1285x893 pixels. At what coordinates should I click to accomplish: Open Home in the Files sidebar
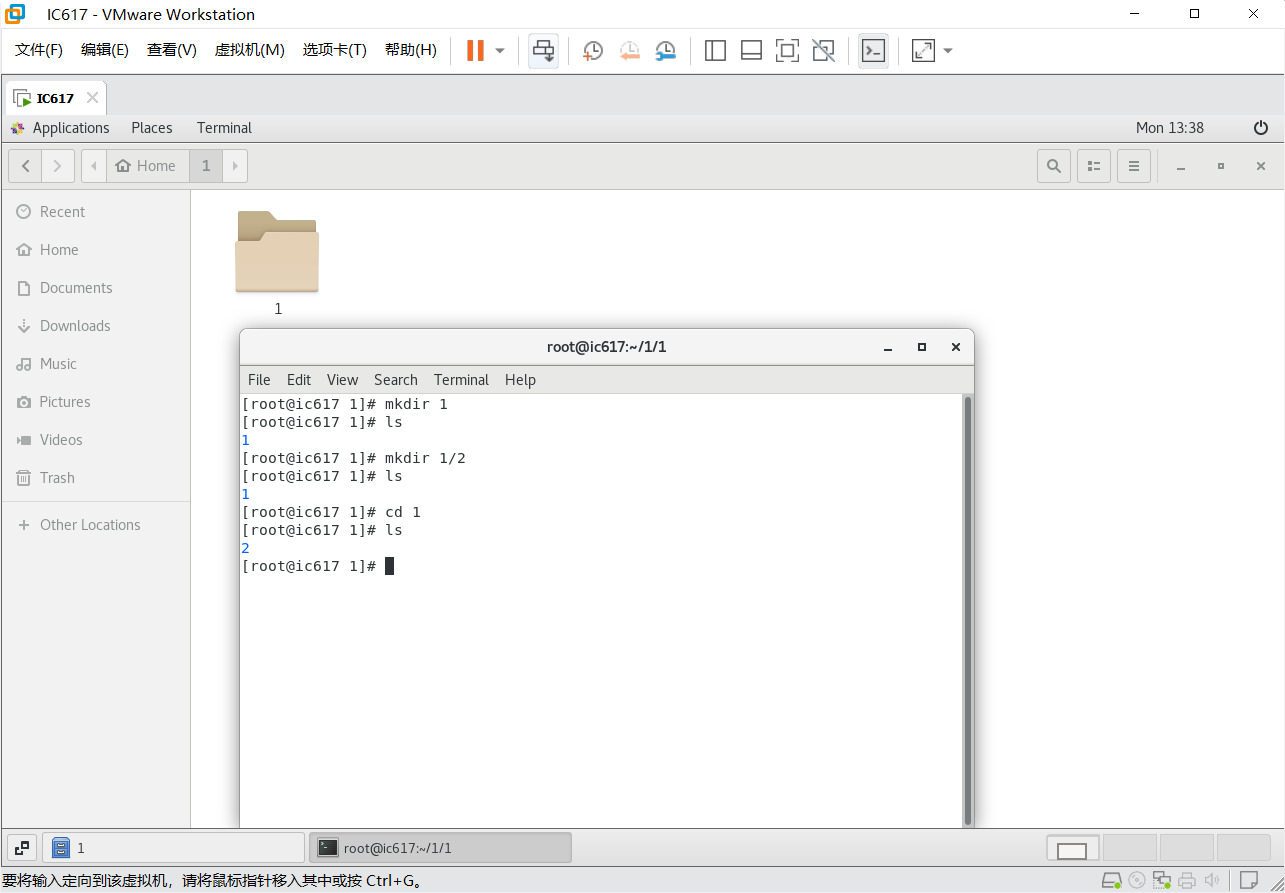pos(95,250)
